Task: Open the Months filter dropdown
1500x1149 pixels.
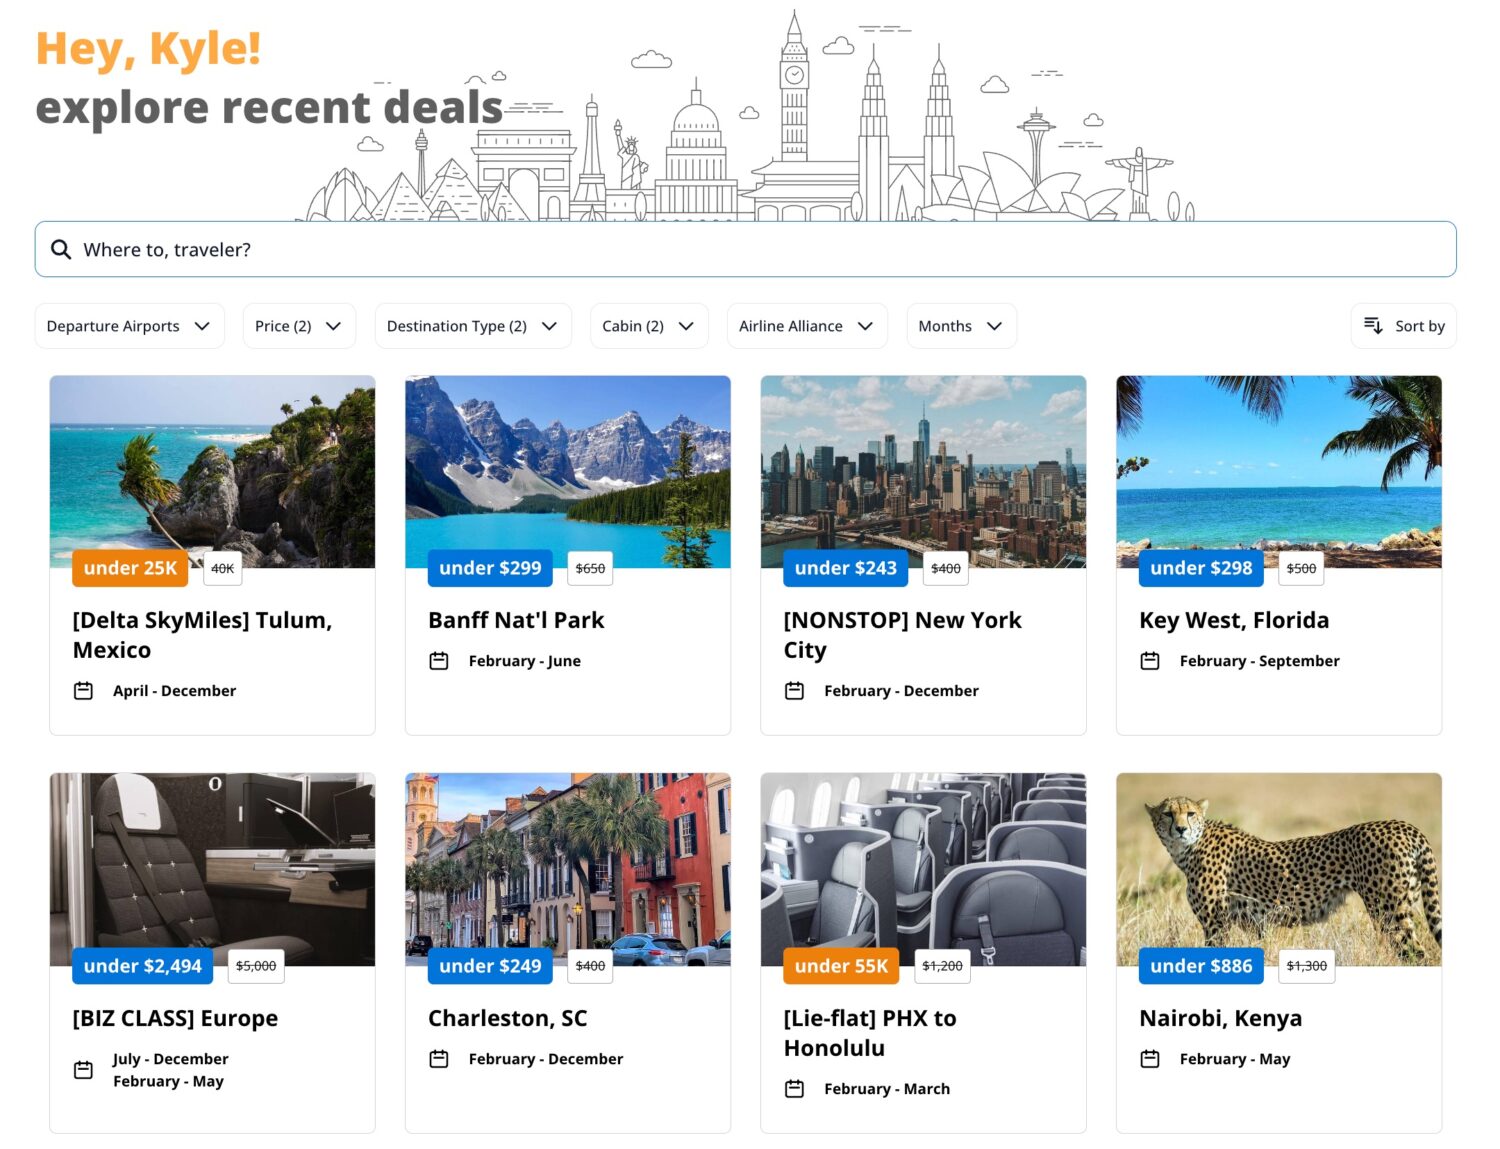Action: pos(960,325)
